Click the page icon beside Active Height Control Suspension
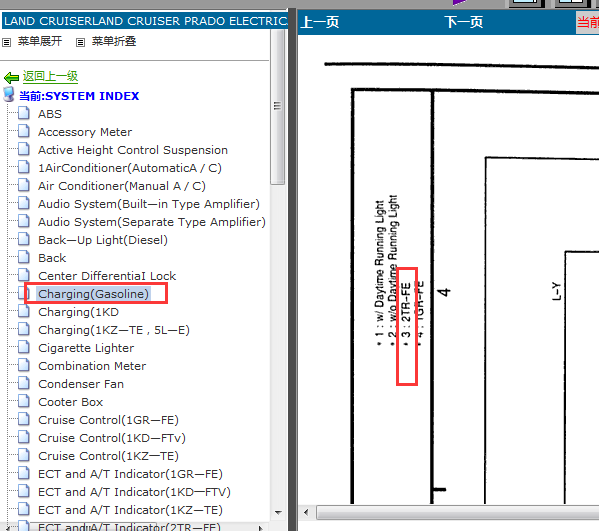This screenshot has width=599, height=531. click(x=24, y=149)
